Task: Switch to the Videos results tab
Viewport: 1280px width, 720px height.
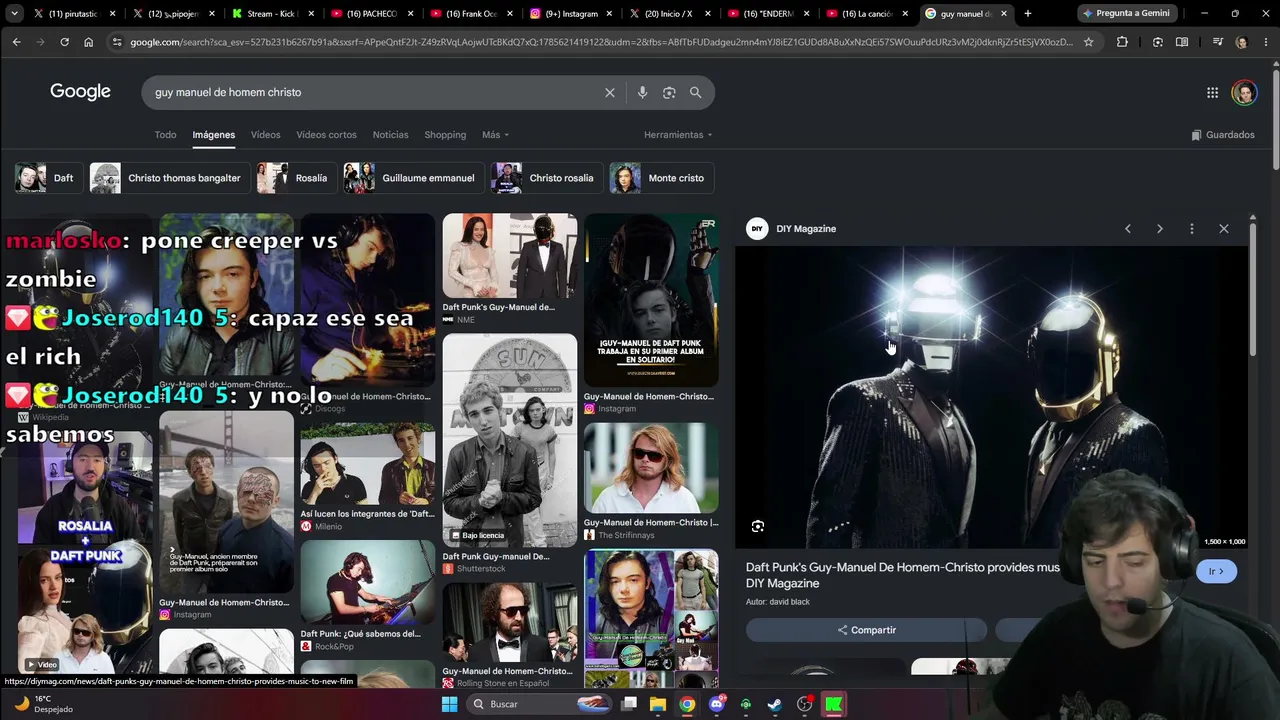Action: click(265, 135)
